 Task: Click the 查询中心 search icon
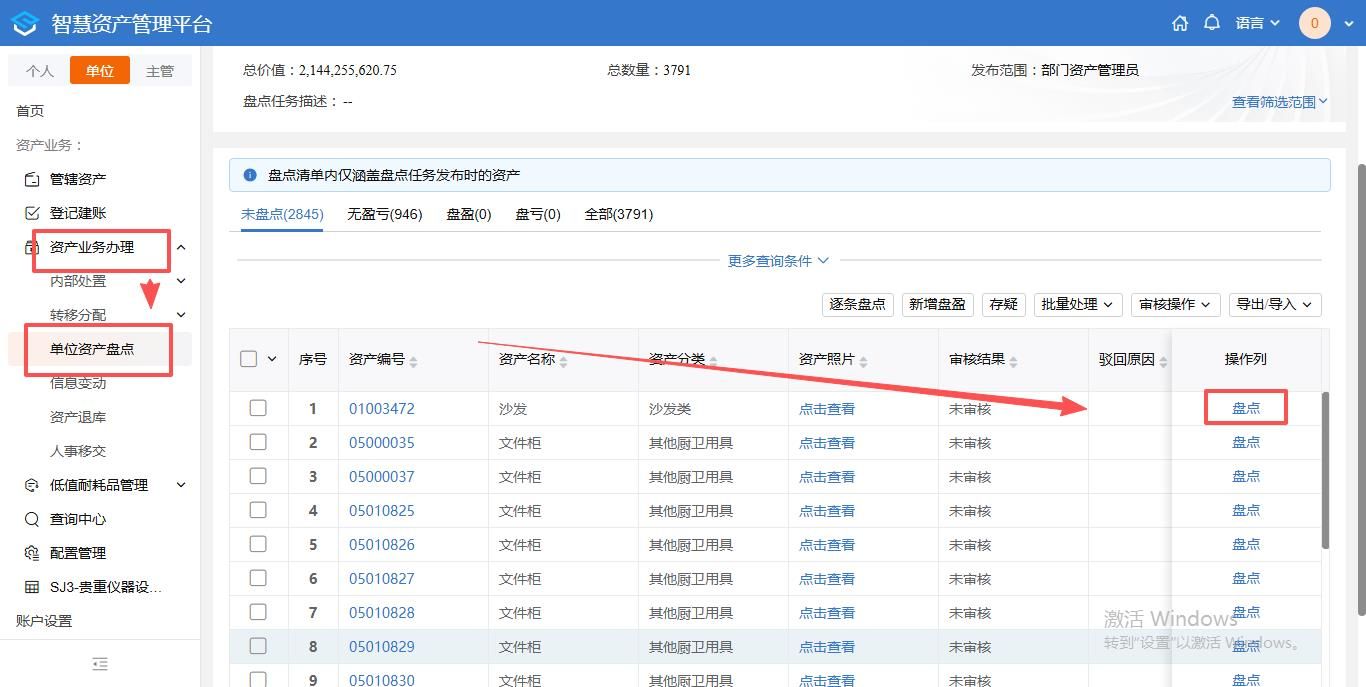pyautogui.click(x=32, y=519)
